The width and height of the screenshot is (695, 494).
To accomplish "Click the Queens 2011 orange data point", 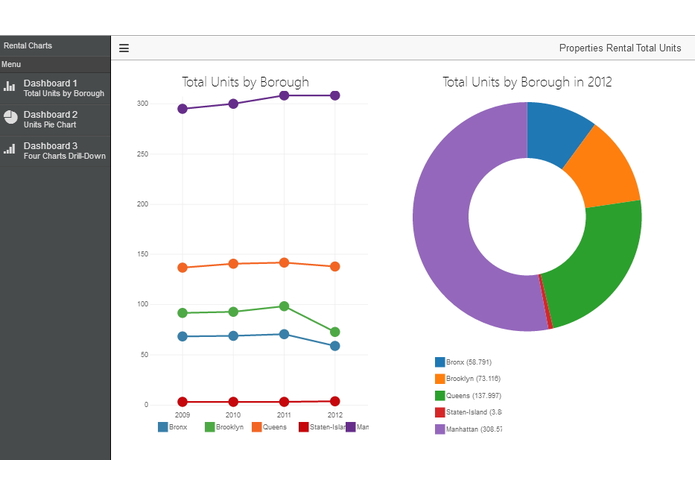I will (x=284, y=263).
